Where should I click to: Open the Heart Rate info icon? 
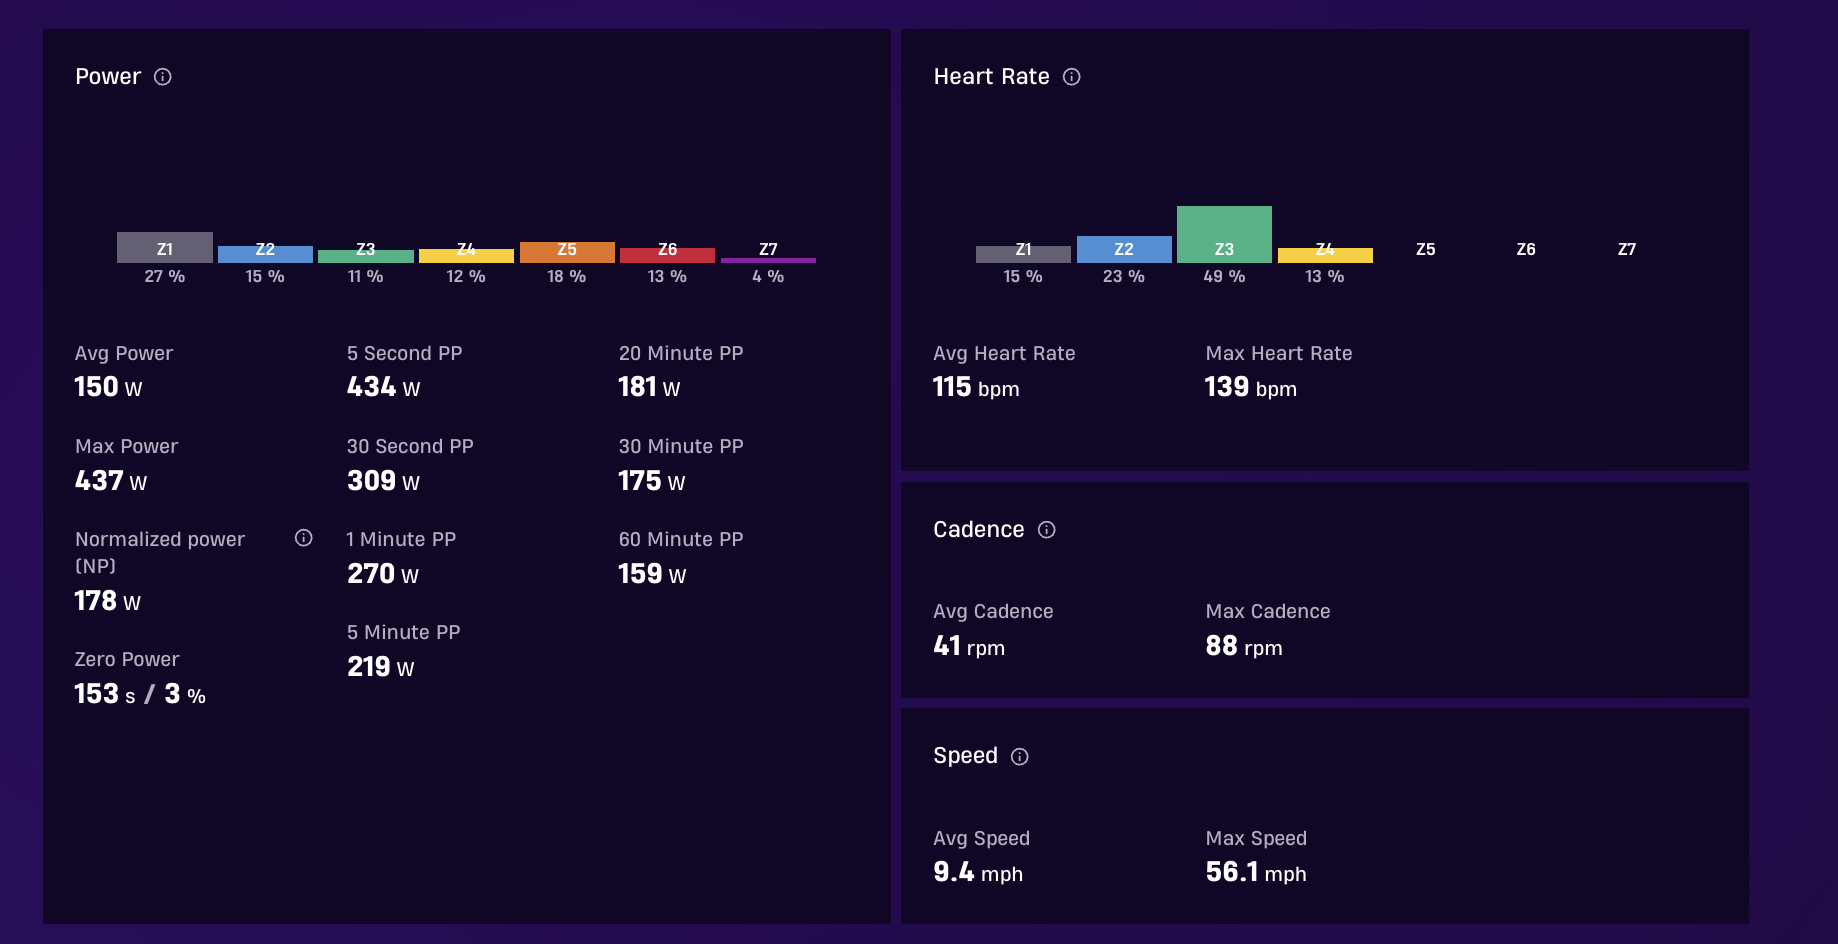tap(1071, 77)
